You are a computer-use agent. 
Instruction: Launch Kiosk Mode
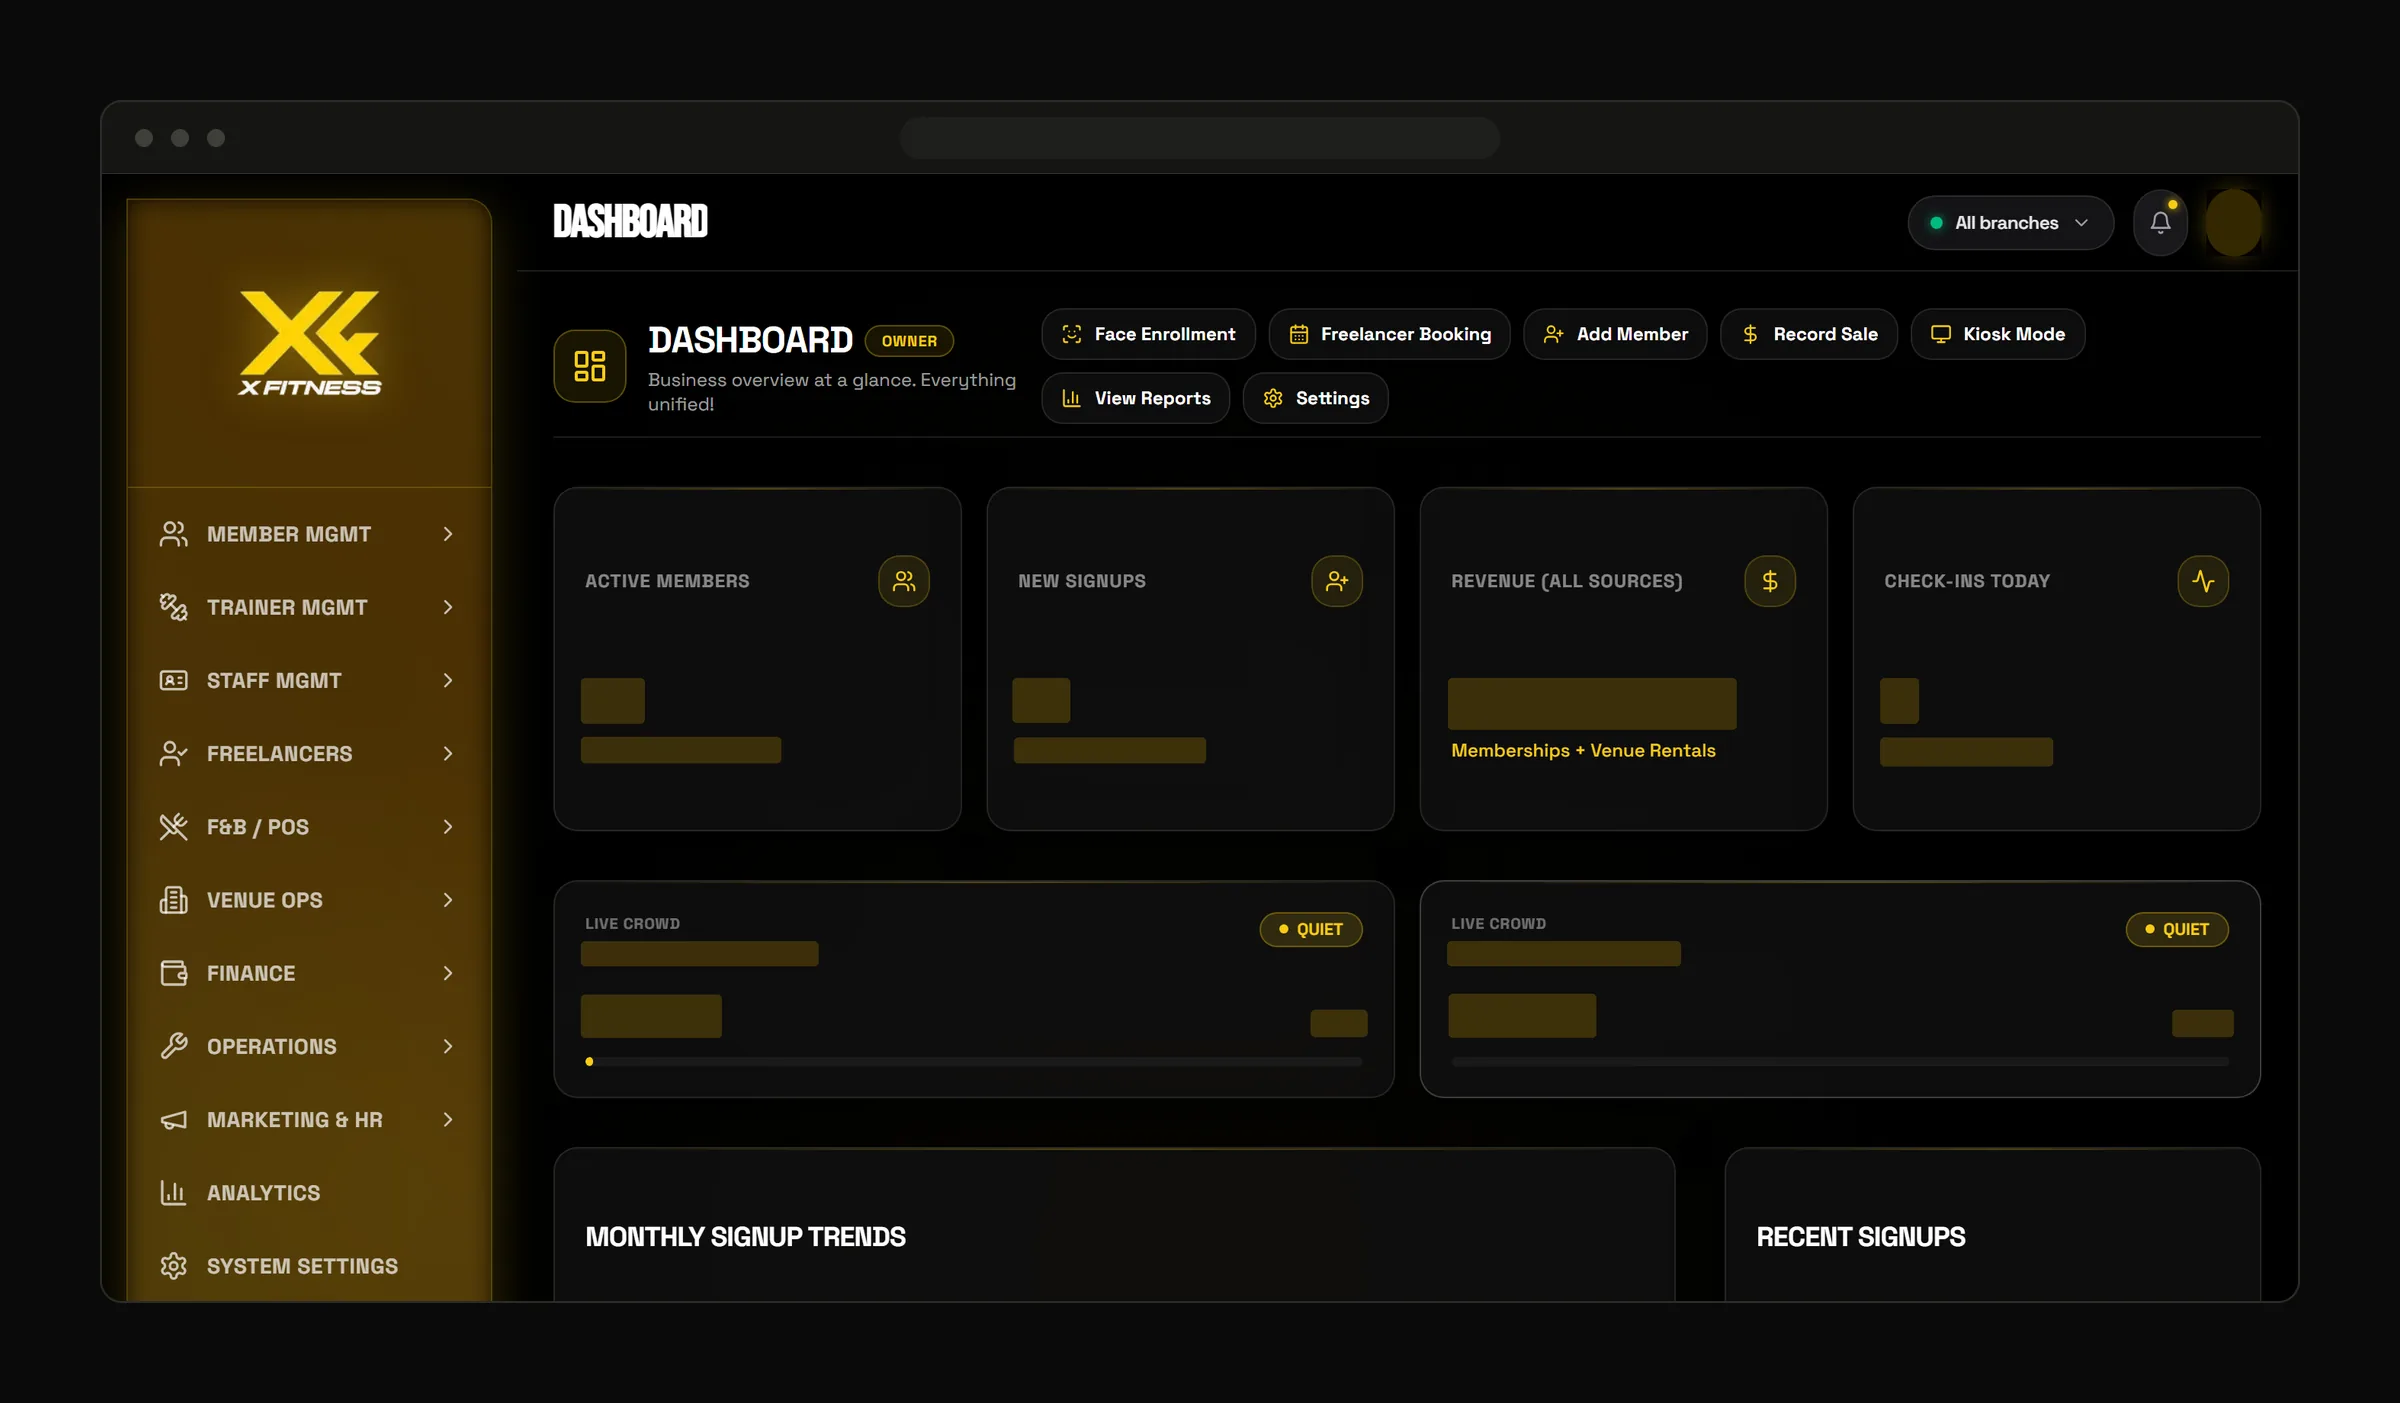(1998, 334)
